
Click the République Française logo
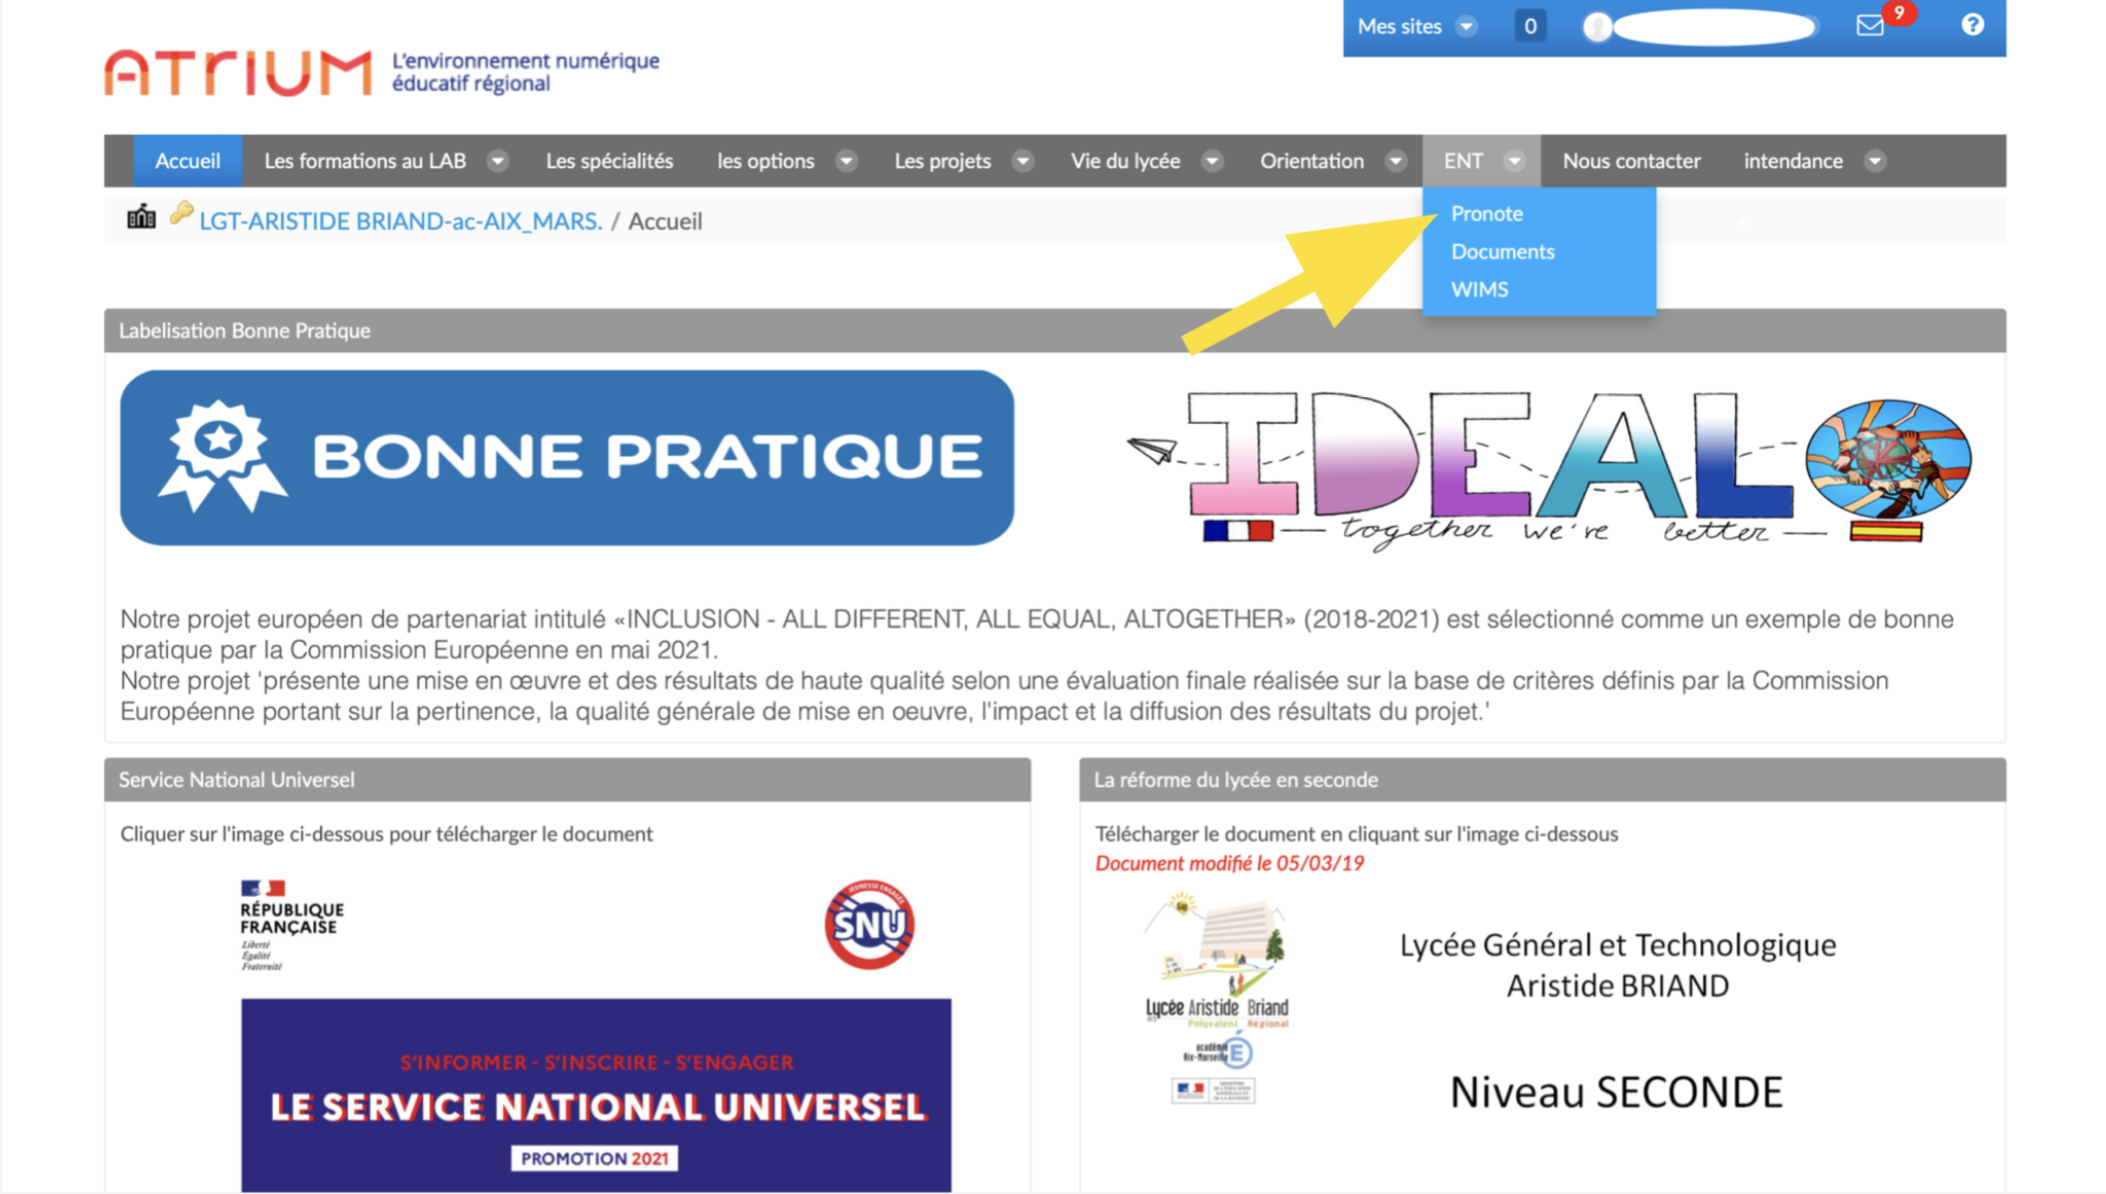(x=291, y=925)
